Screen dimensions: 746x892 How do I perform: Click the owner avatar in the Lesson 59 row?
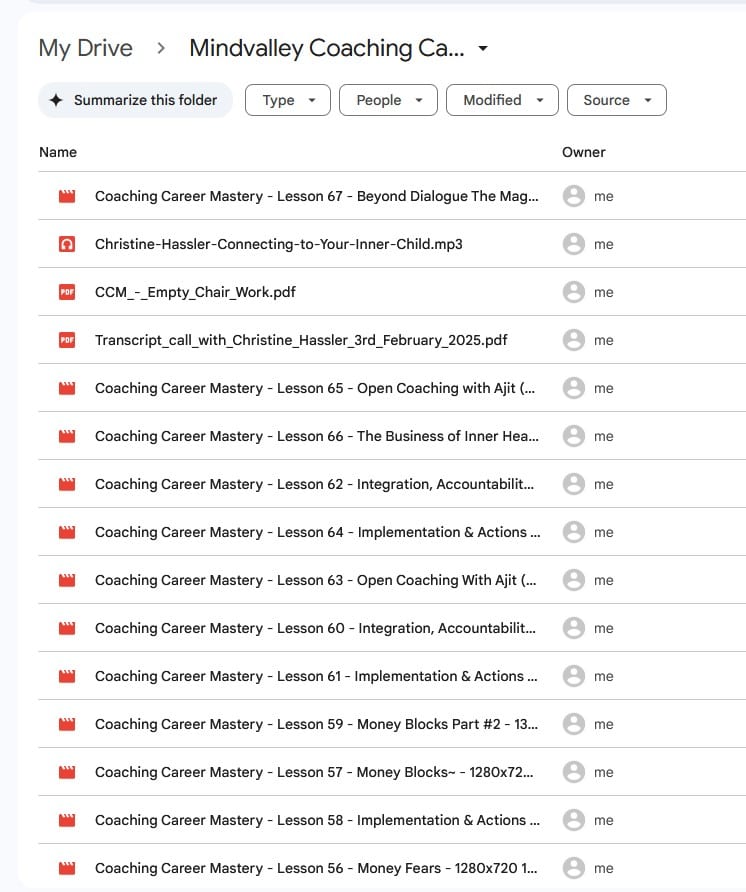pos(573,725)
